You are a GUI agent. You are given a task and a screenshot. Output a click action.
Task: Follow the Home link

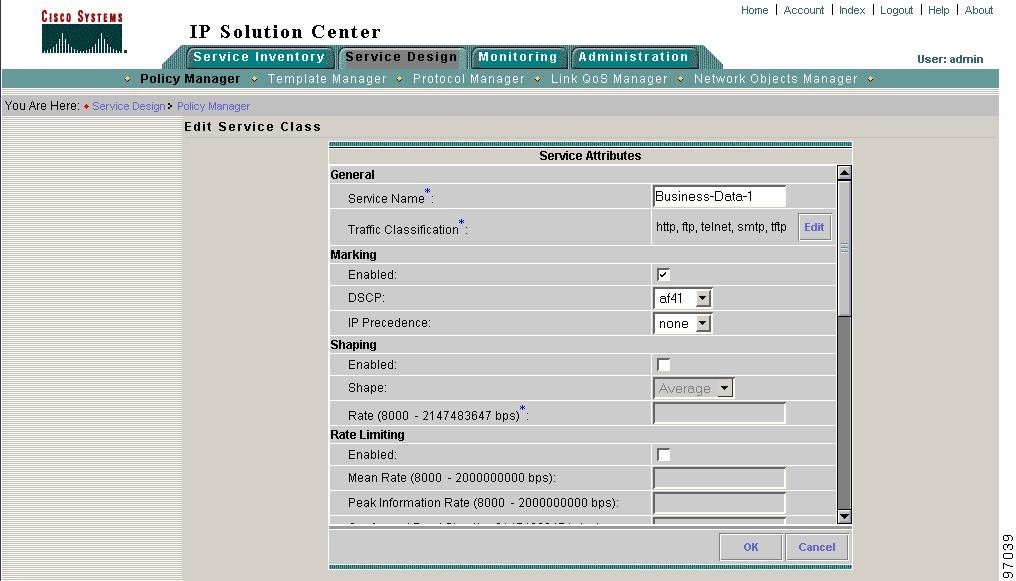point(754,10)
